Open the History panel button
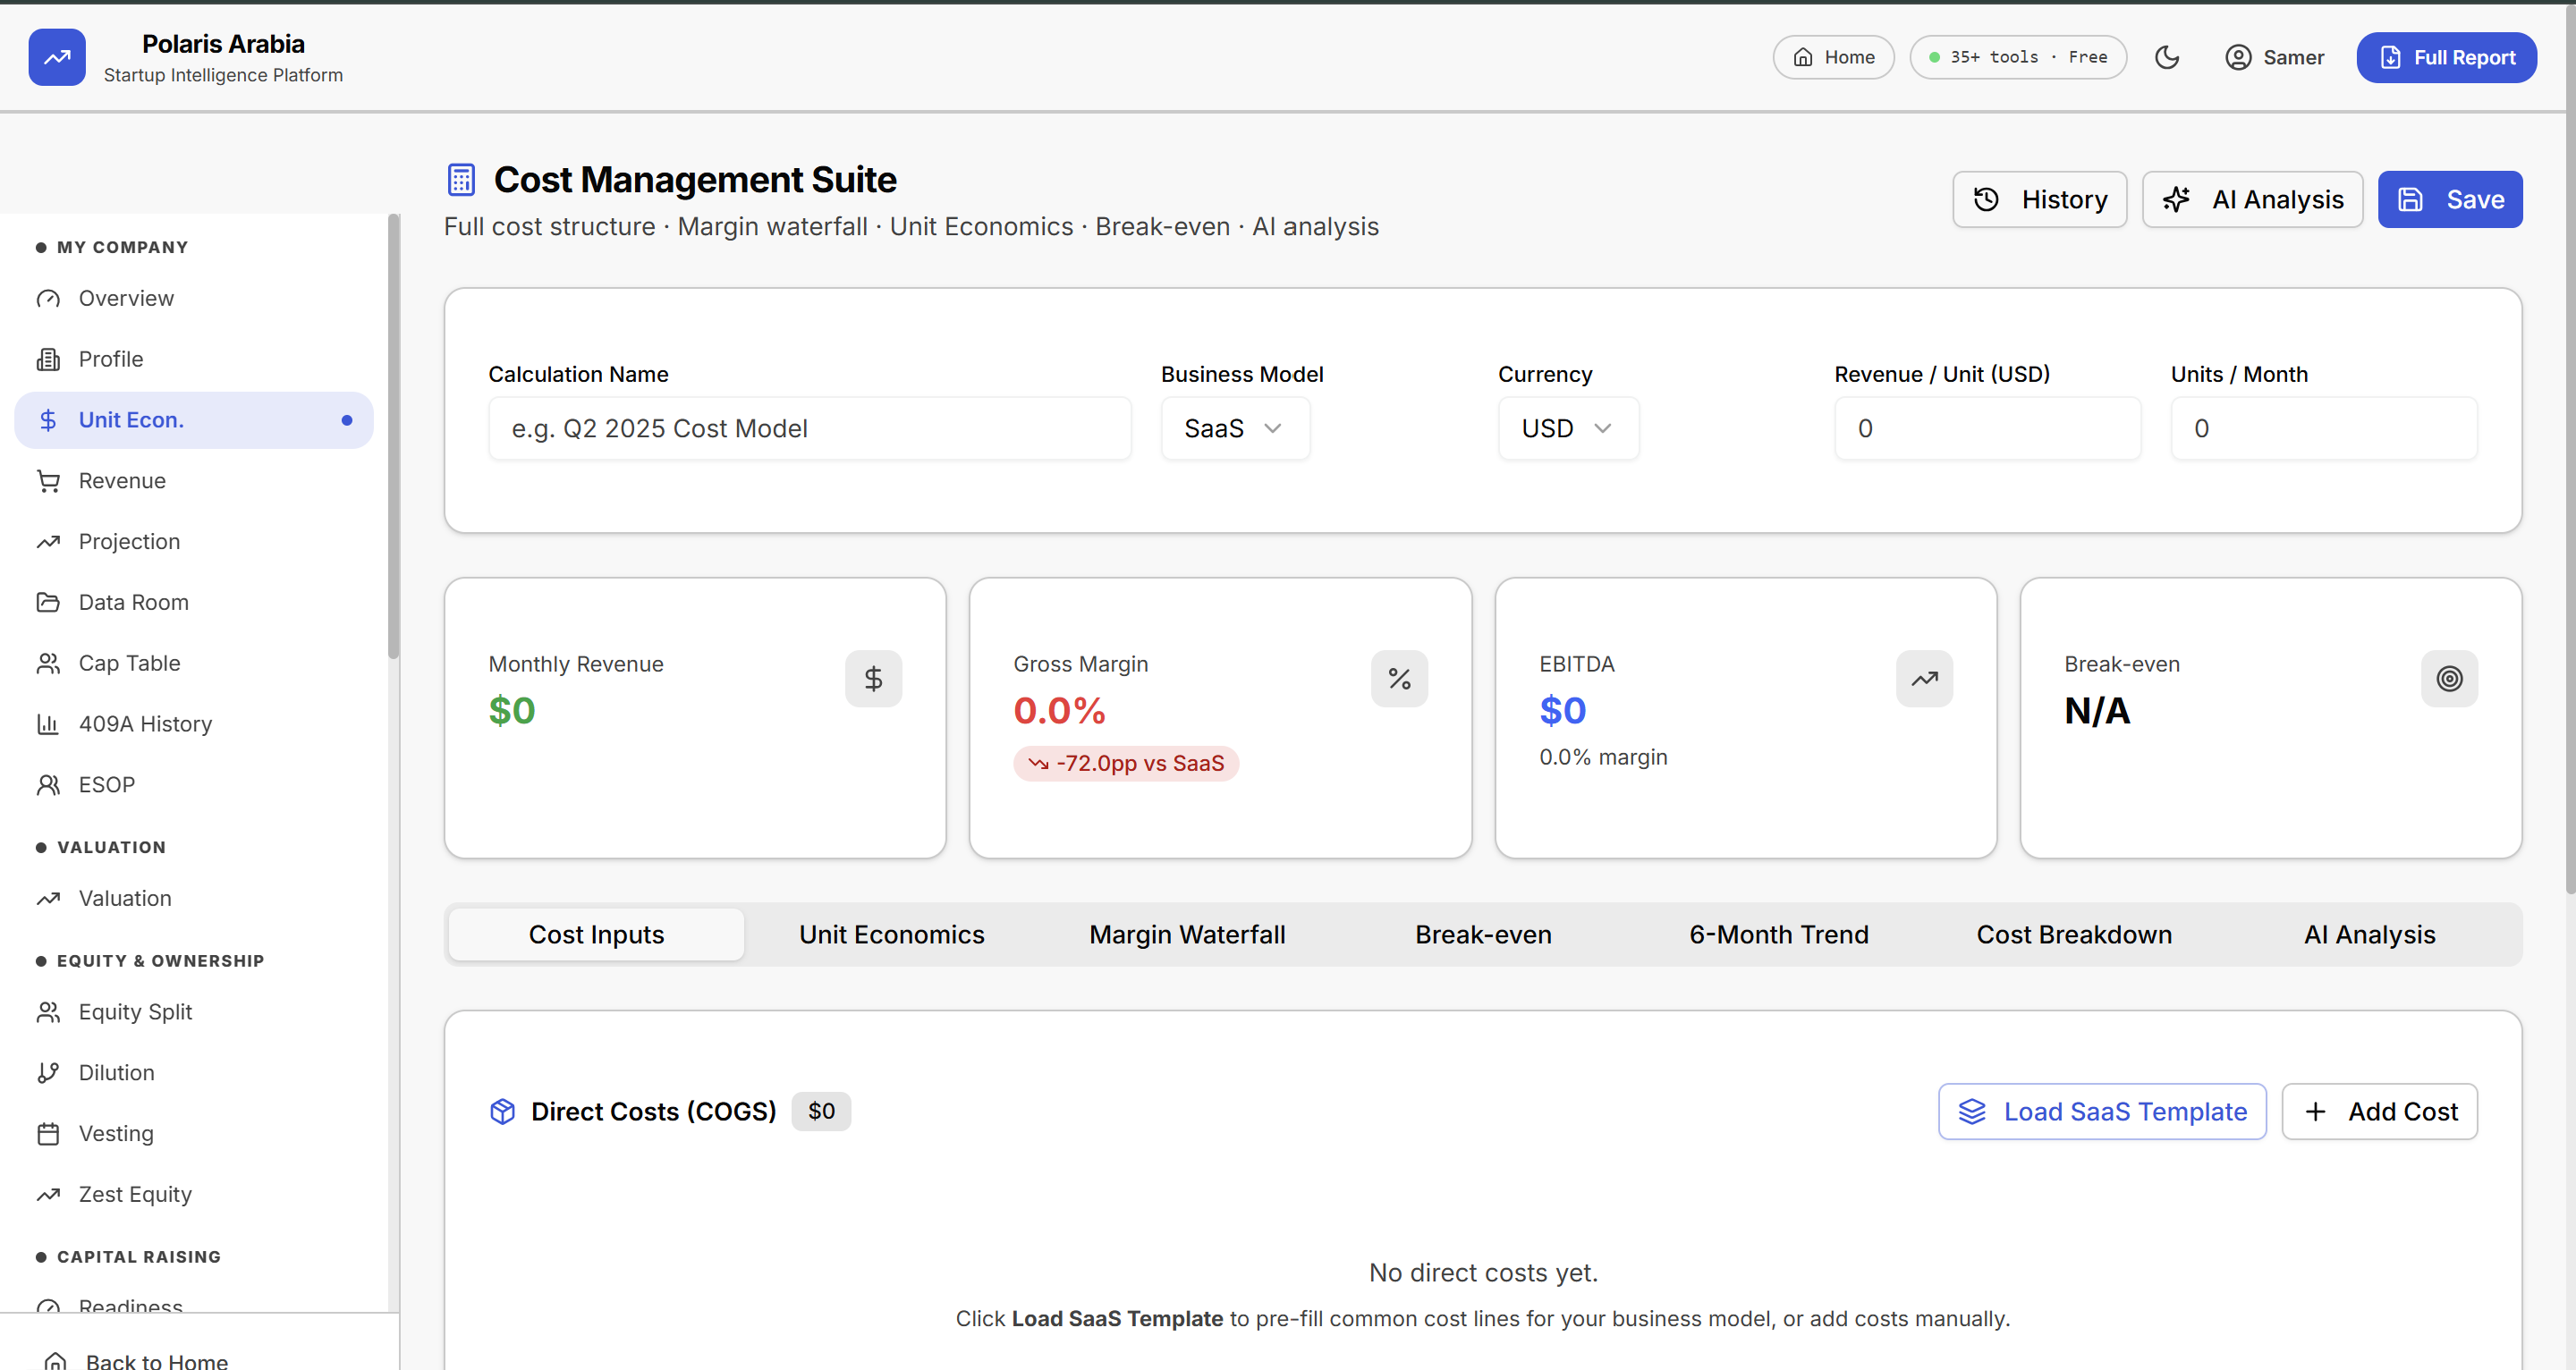The height and width of the screenshot is (1370, 2576). [x=2039, y=199]
